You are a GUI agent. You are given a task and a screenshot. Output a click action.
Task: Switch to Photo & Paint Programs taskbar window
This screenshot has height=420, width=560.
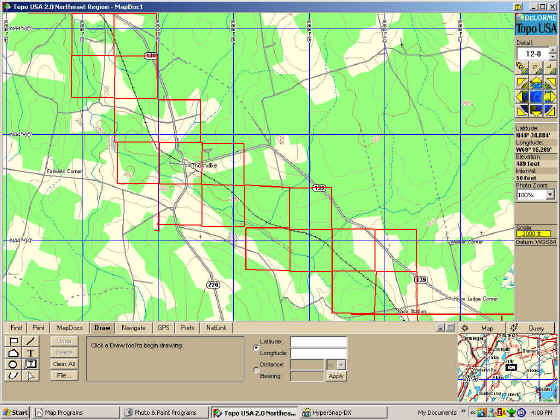click(165, 413)
